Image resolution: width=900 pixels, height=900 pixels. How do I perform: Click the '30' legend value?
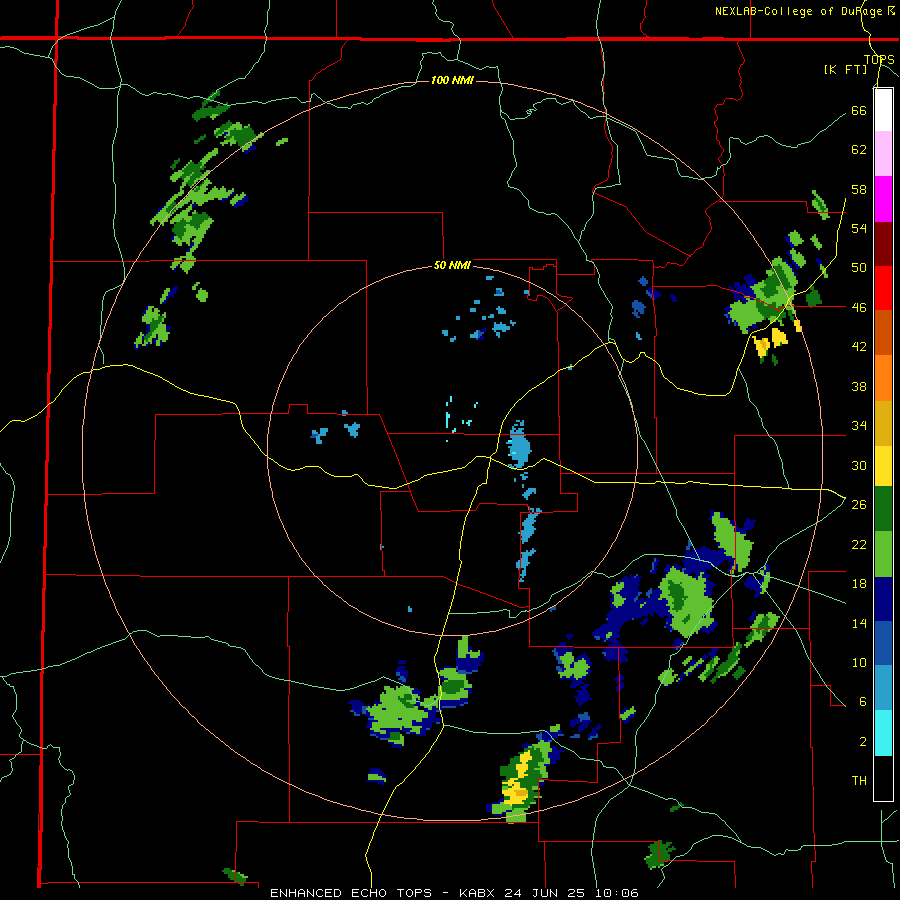point(859,465)
